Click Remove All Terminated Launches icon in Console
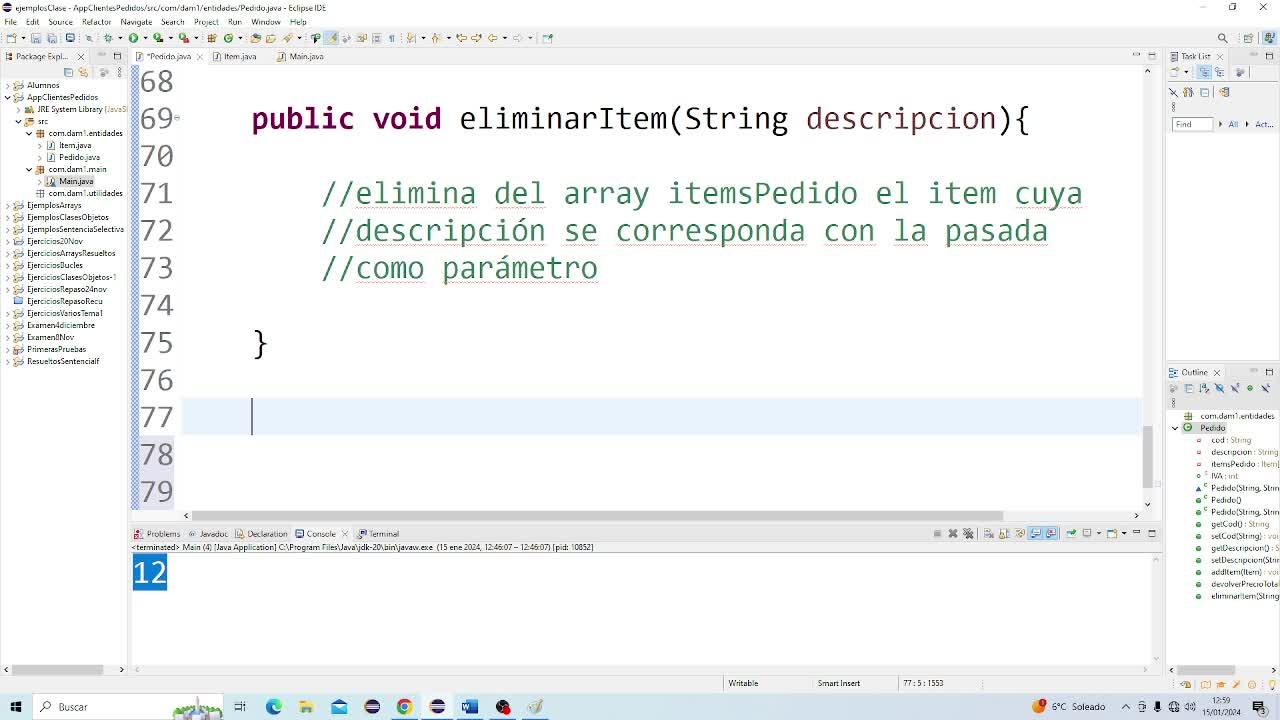The height and width of the screenshot is (720, 1280). (x=968, y=534)
